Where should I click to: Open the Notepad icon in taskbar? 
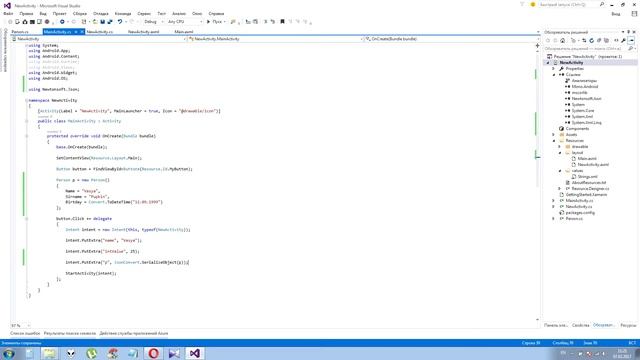point(30,353)
